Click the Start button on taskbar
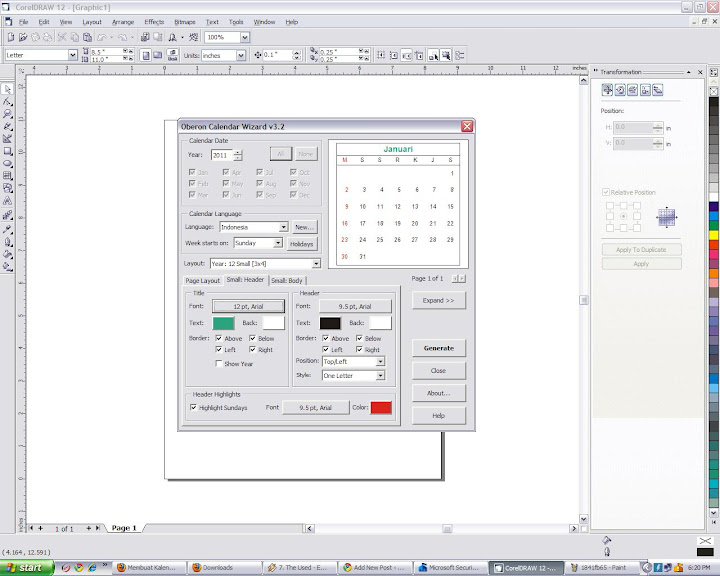This screenshot has height=576, width=720. tap(26, 568)
